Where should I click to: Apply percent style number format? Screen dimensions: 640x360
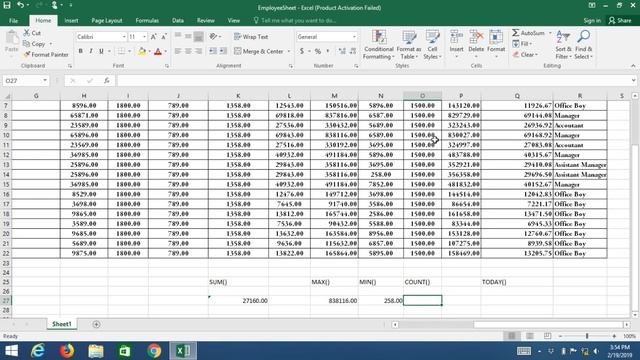[318, 51]
